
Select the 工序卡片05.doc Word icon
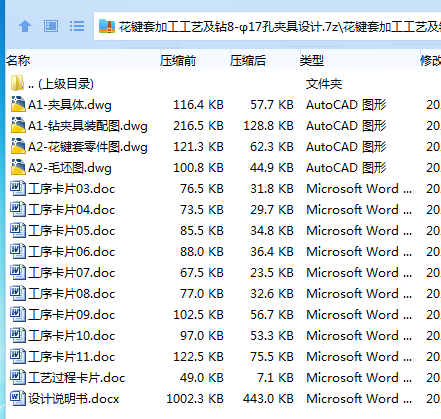pos(18,230)
